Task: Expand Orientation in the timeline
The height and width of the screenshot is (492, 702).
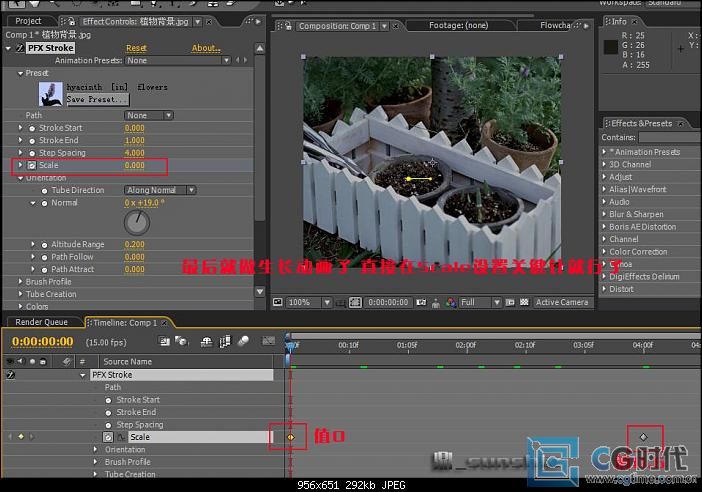Action: (x=95, y=449)
